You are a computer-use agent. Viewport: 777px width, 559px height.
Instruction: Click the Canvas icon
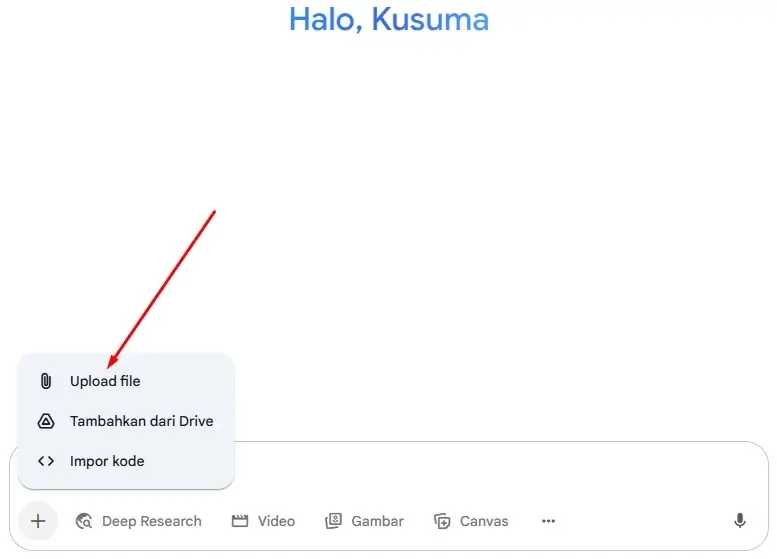pos(442,521)
